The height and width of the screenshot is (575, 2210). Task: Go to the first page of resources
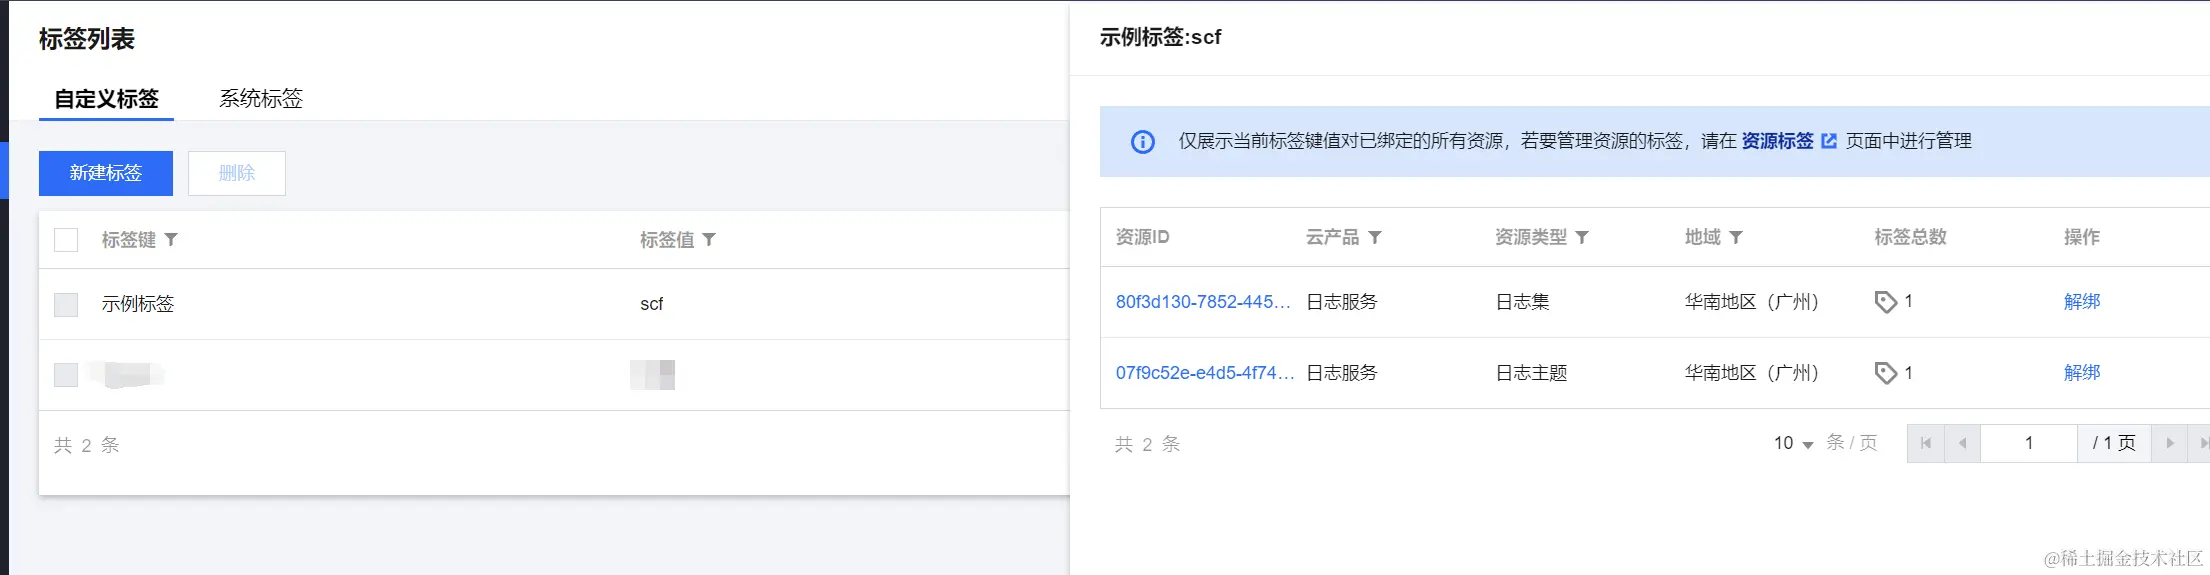[1926, 443]
